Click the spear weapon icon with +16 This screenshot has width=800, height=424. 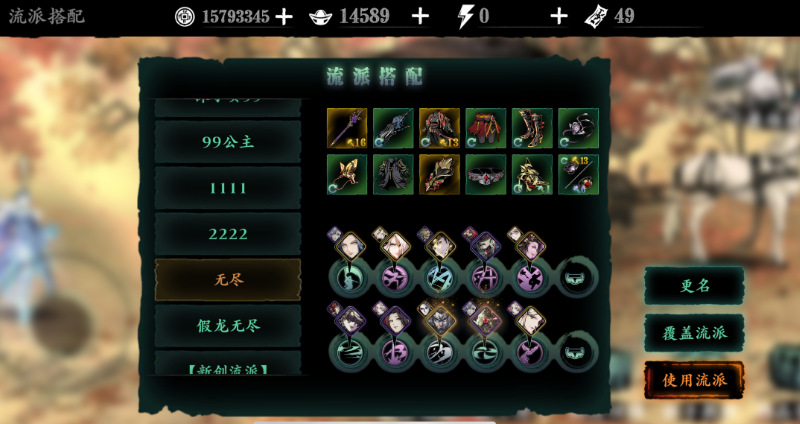pos(347,128)
